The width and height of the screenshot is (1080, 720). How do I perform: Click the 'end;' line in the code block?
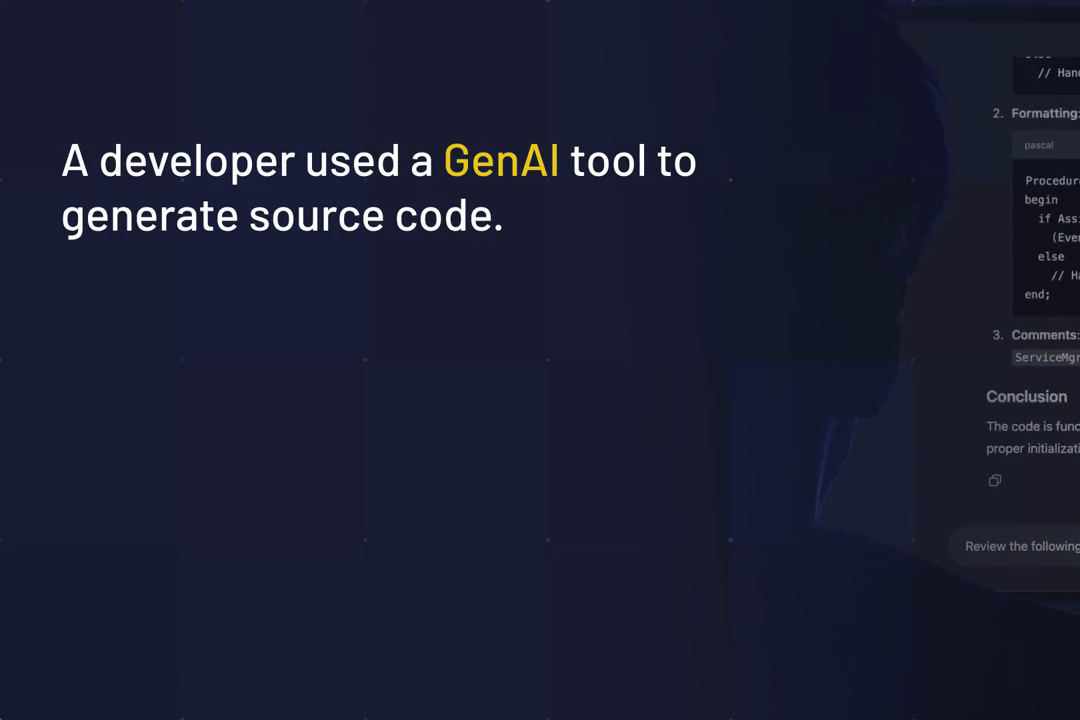1037,294
